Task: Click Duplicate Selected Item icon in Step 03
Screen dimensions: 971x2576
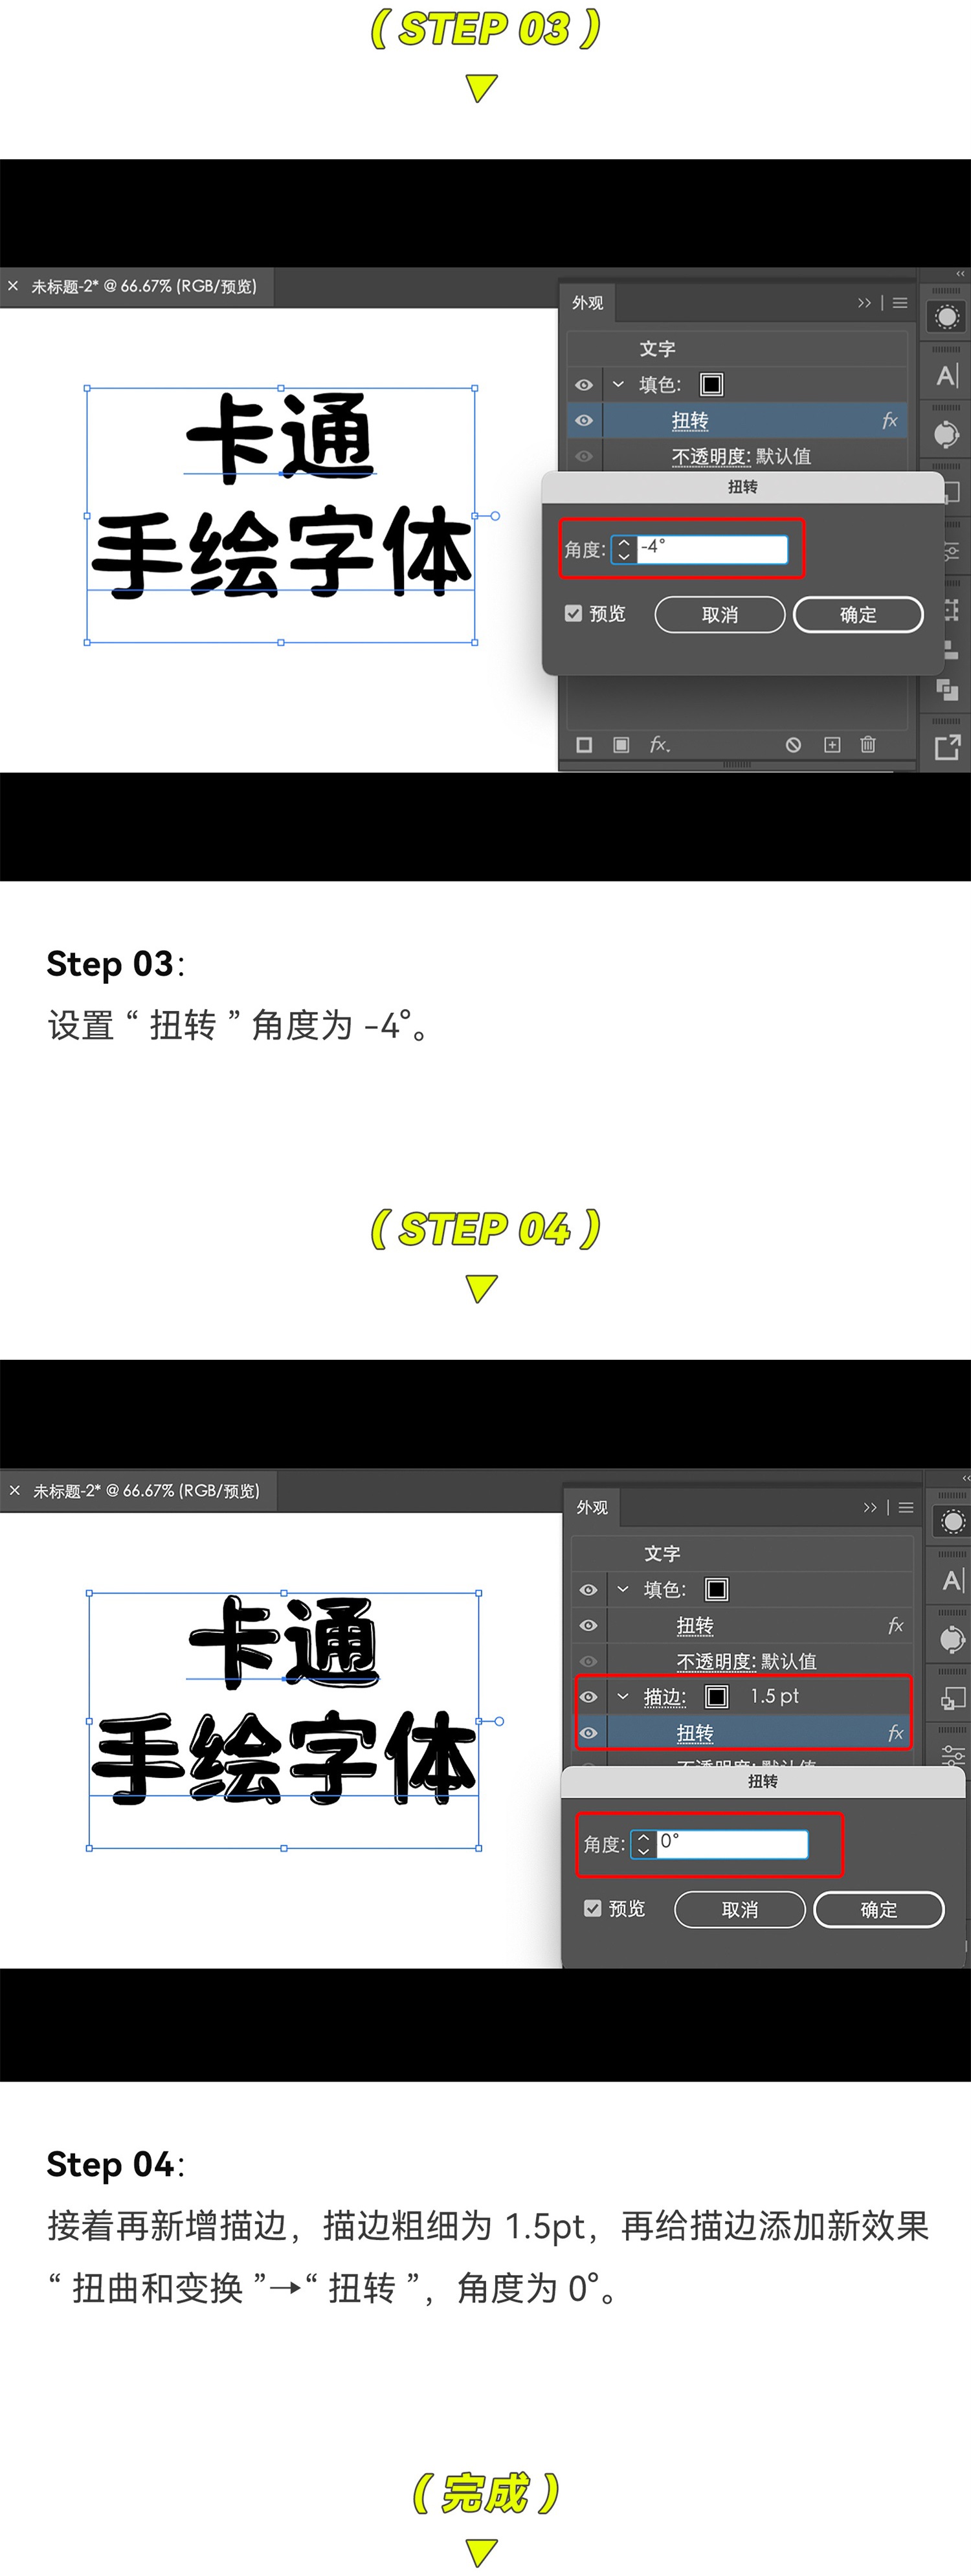Action: [x=832, y=745]
